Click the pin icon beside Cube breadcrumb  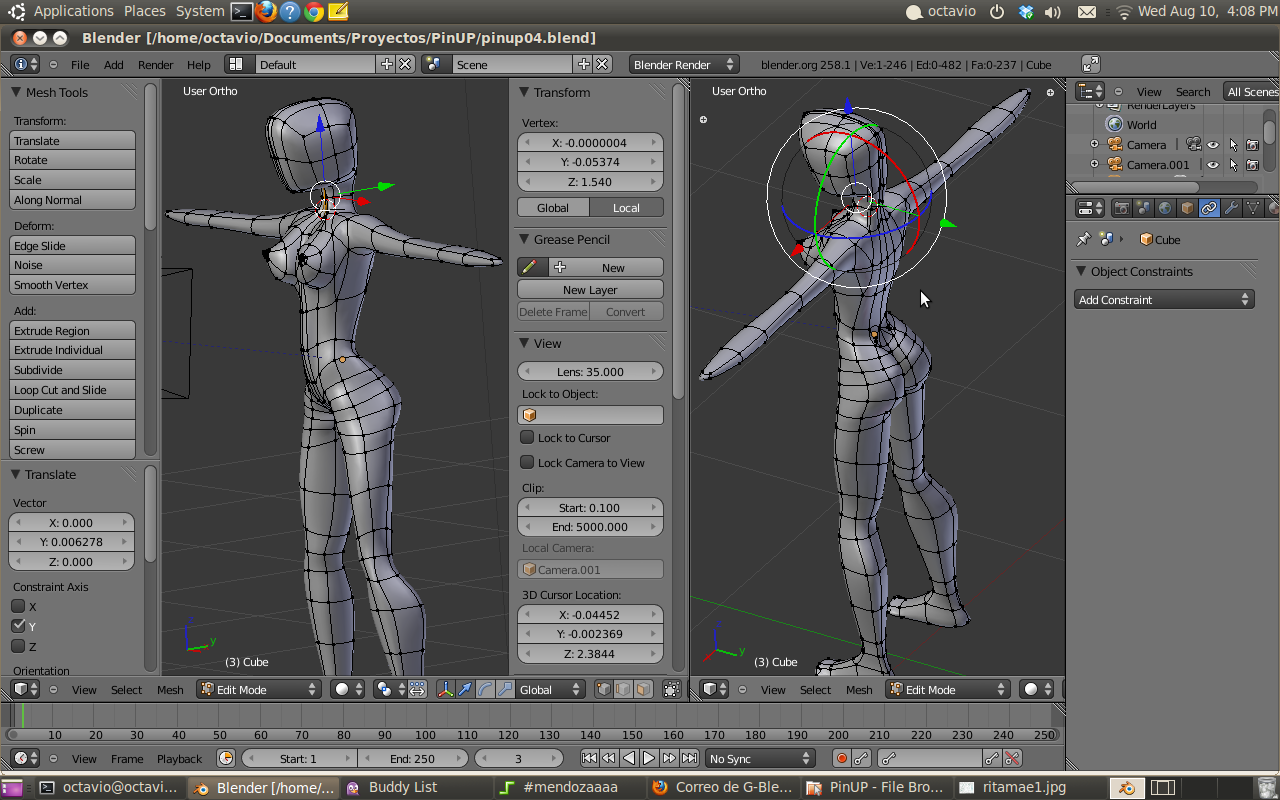1083,240
